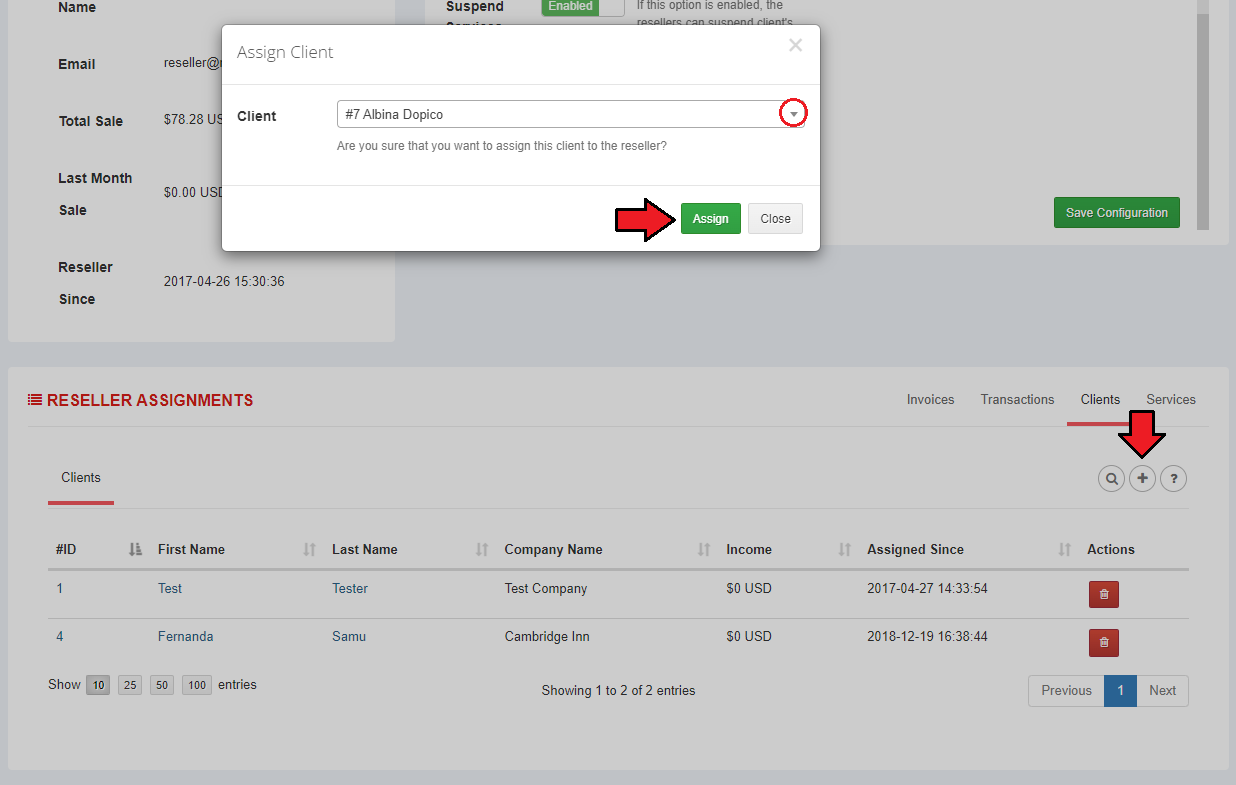Click the Last Month Sale value $0.00 USD
The width and height of the screenshot is (1236, 785).
194,192
